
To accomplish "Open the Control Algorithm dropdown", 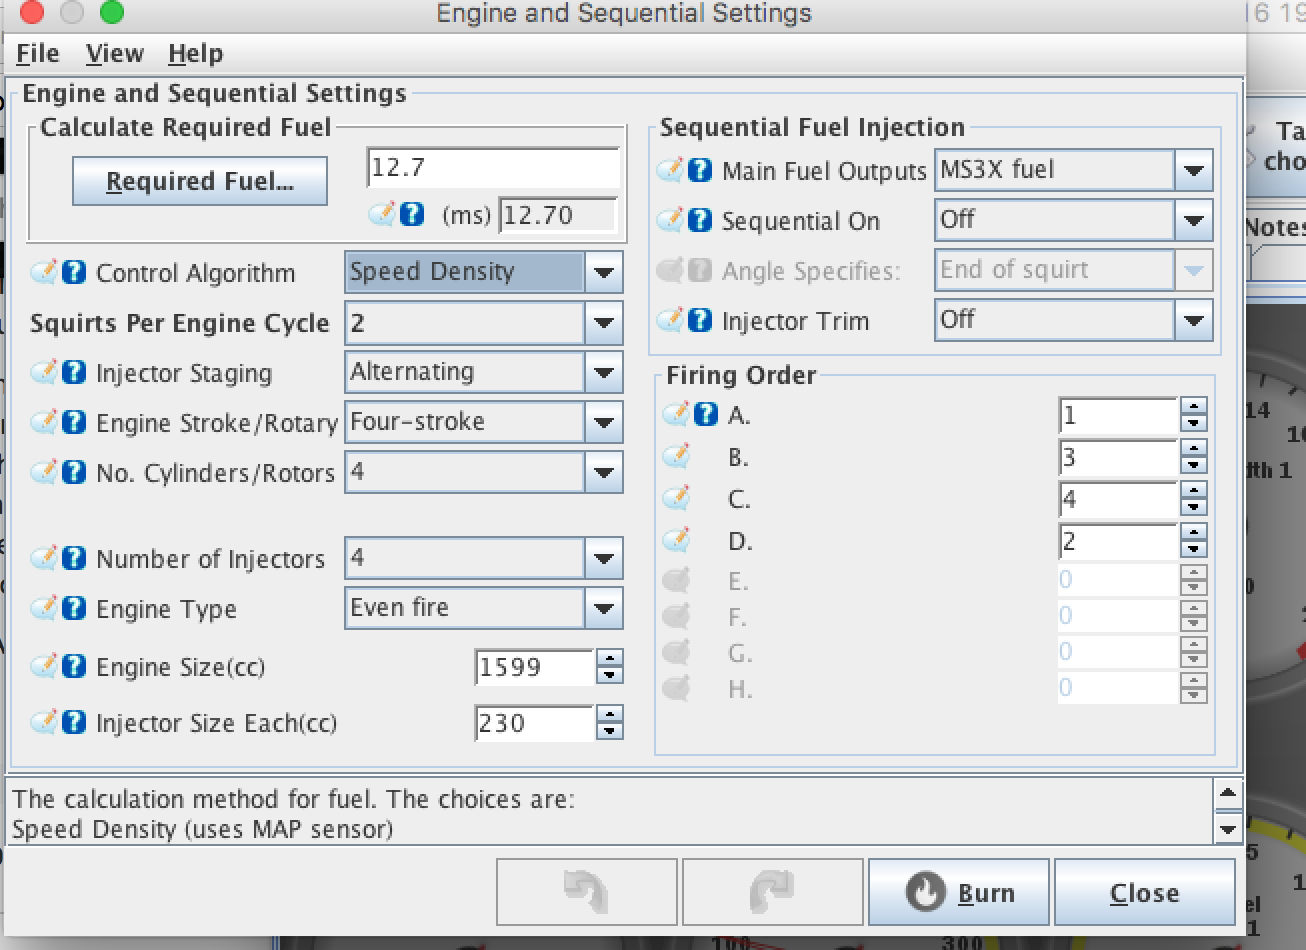I will pos(603,272).
